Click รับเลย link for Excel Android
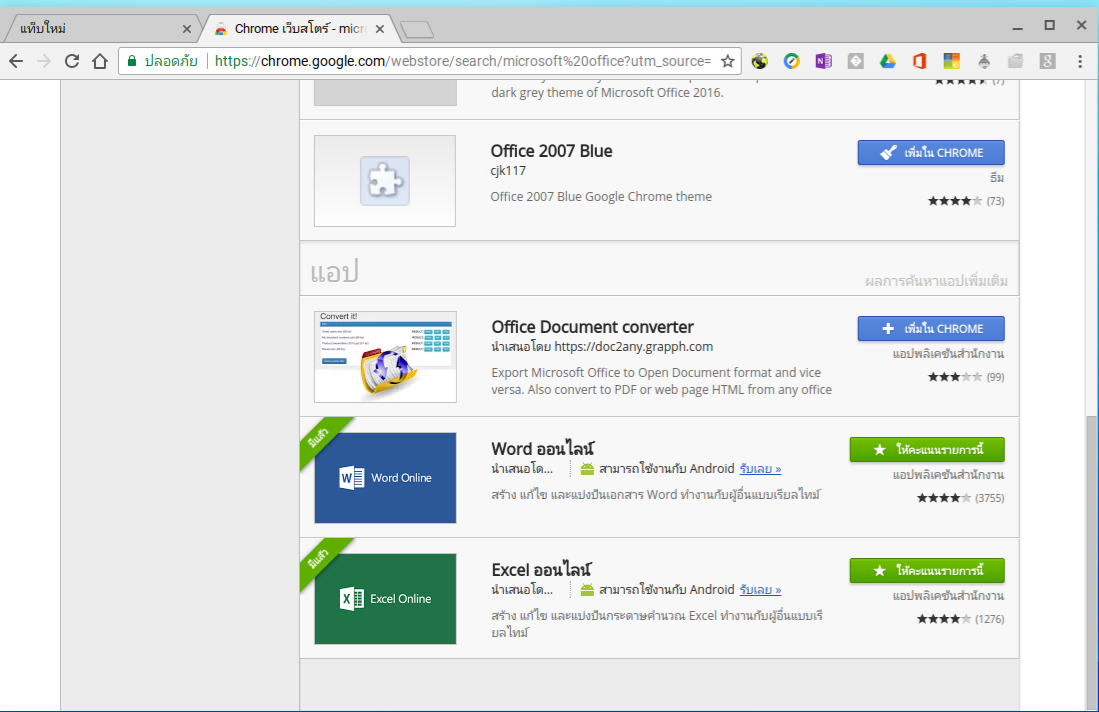This screenshot has height=712, width=1099. (x=760, y=590)
